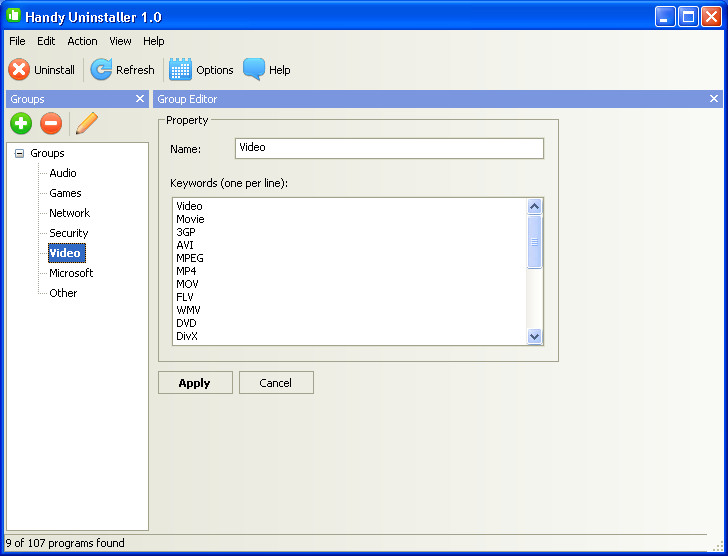Click the AVI keyword line
728x556 pixels.
(x=185, y=245)
